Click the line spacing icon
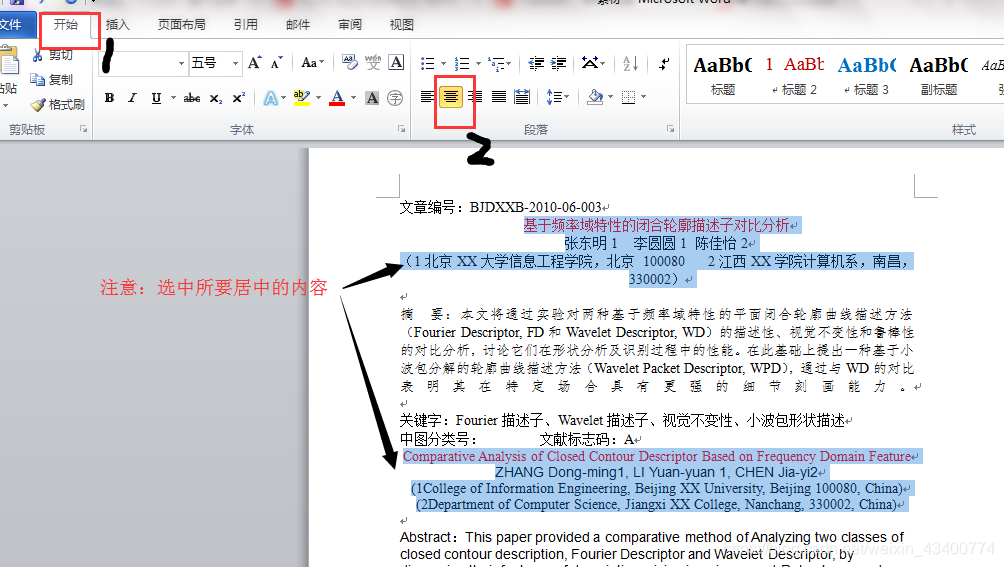 point(554,97)
